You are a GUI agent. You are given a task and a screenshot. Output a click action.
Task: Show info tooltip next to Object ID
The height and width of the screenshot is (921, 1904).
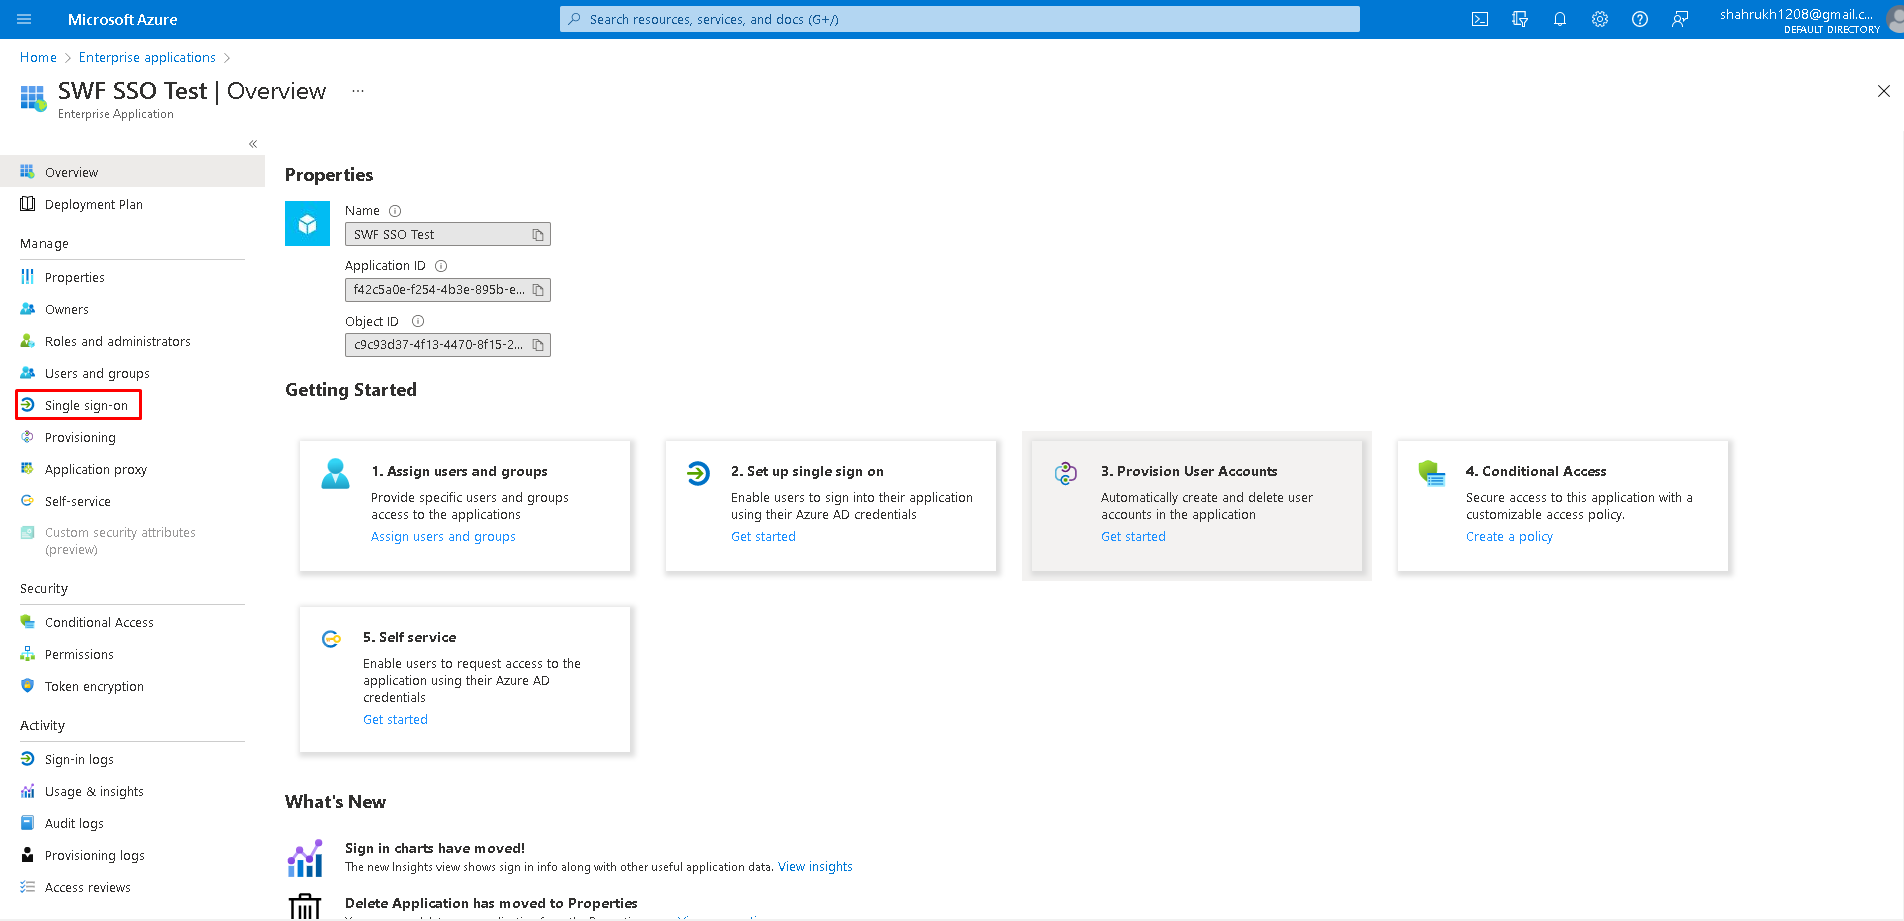click(x=418, y=321)
